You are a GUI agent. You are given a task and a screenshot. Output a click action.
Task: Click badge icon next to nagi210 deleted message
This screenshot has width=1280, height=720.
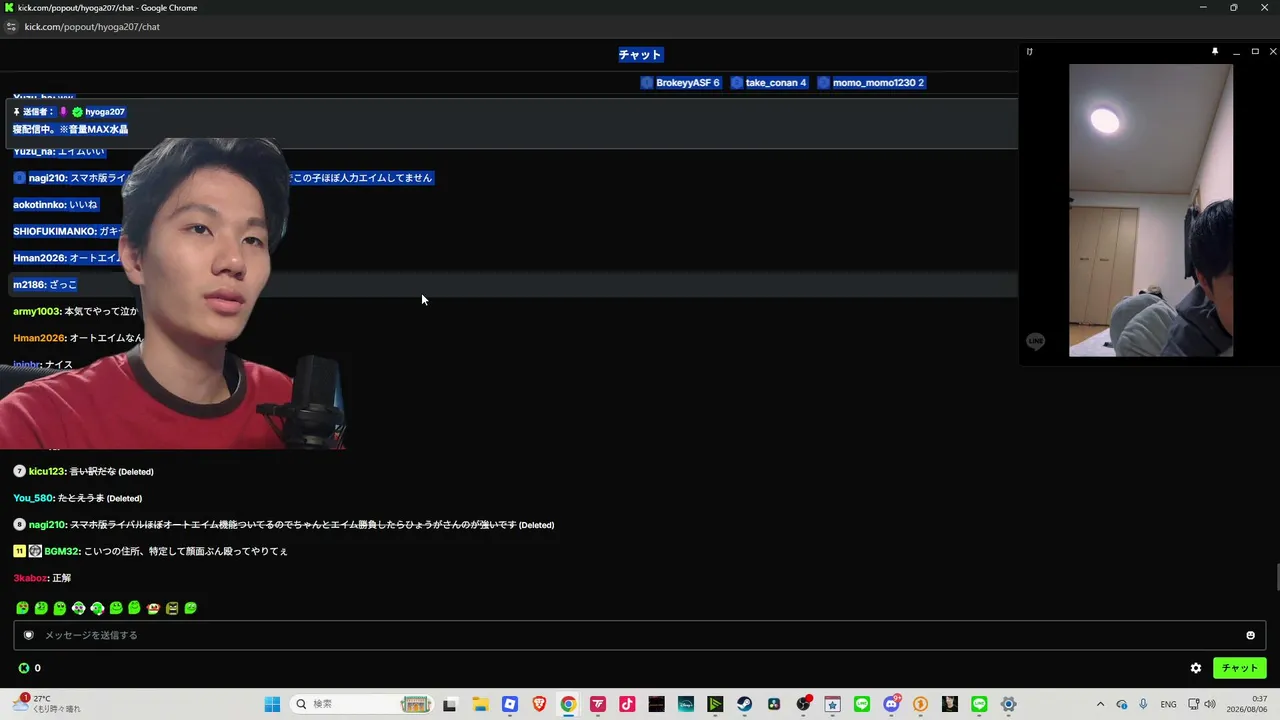(20, 525)
